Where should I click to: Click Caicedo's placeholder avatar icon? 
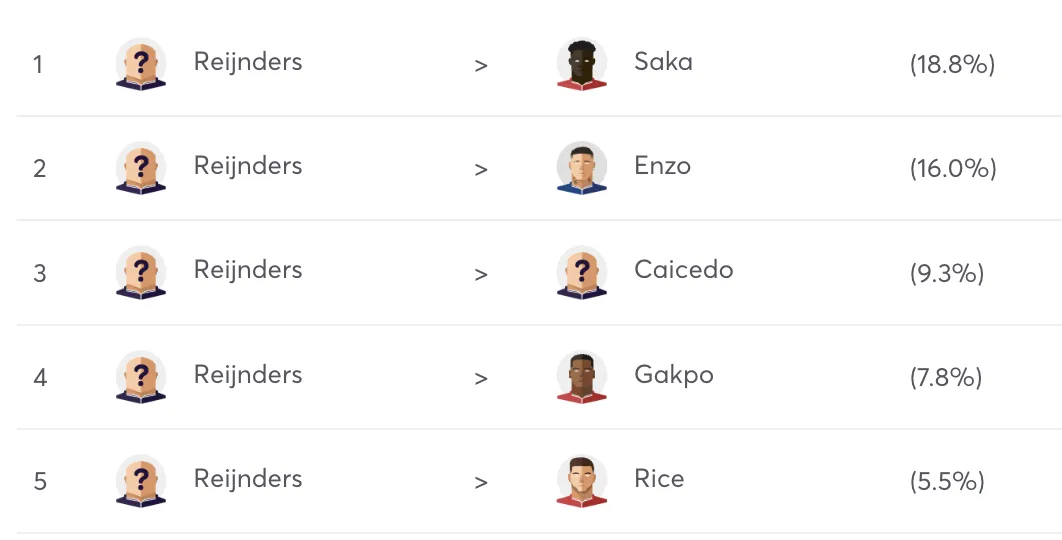coord(582,273)
